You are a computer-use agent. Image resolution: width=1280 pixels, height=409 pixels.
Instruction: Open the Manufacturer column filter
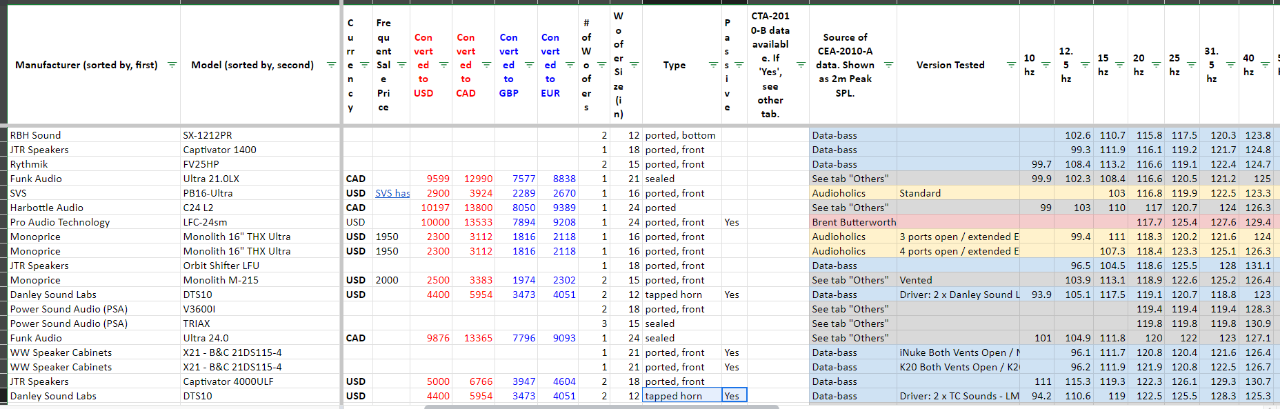tap(171, 65)
